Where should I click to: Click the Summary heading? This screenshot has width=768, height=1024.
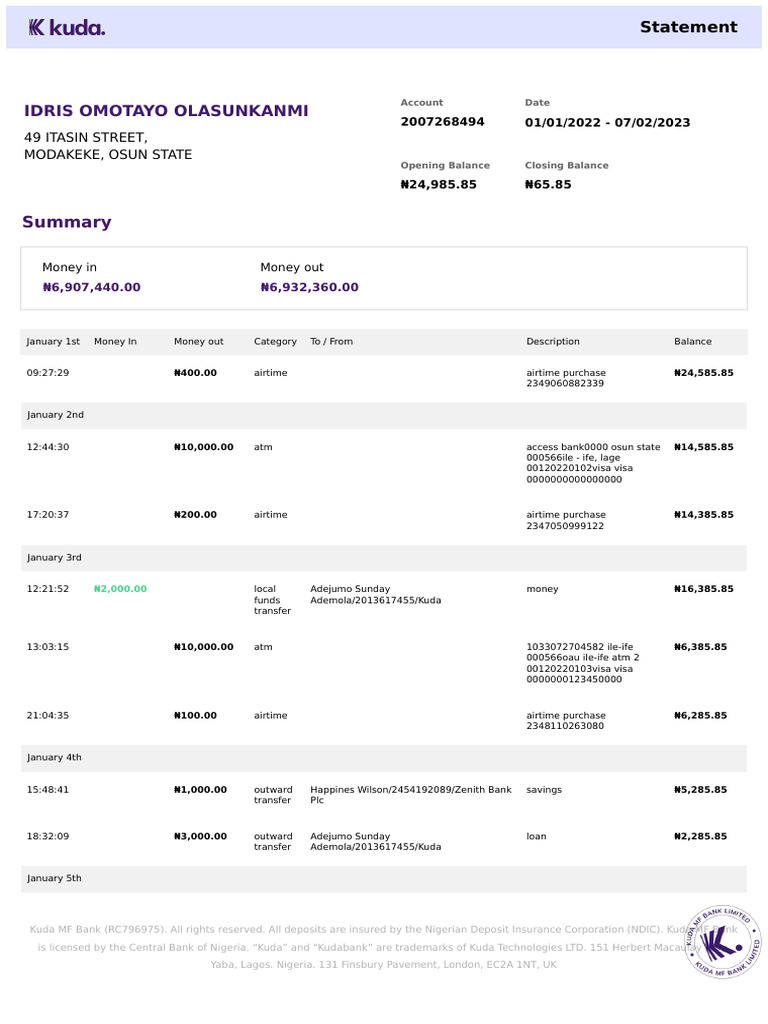click(67, 222)
